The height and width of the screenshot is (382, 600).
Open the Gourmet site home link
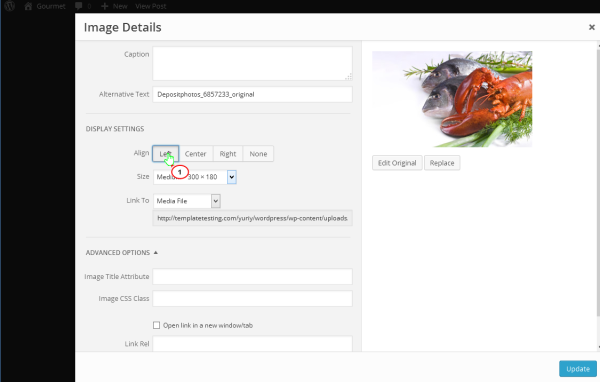[x=45, y=6]
